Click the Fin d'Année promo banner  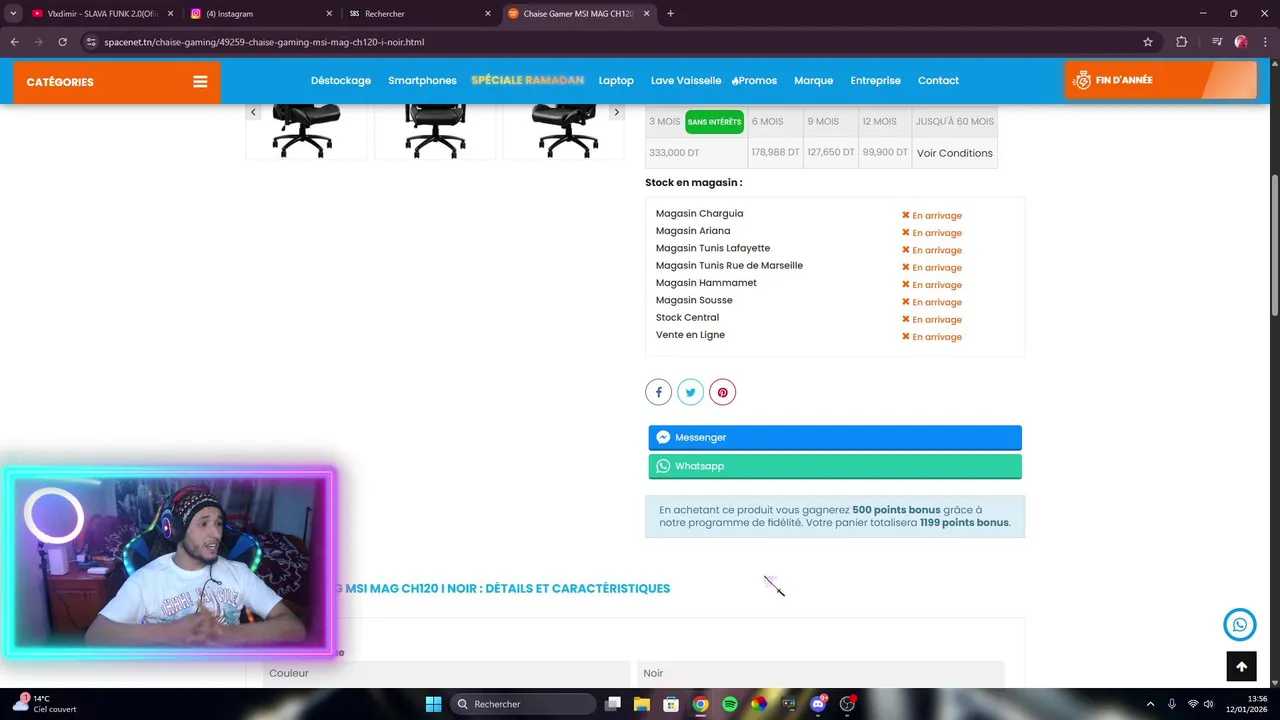[x=1161, y=80]
